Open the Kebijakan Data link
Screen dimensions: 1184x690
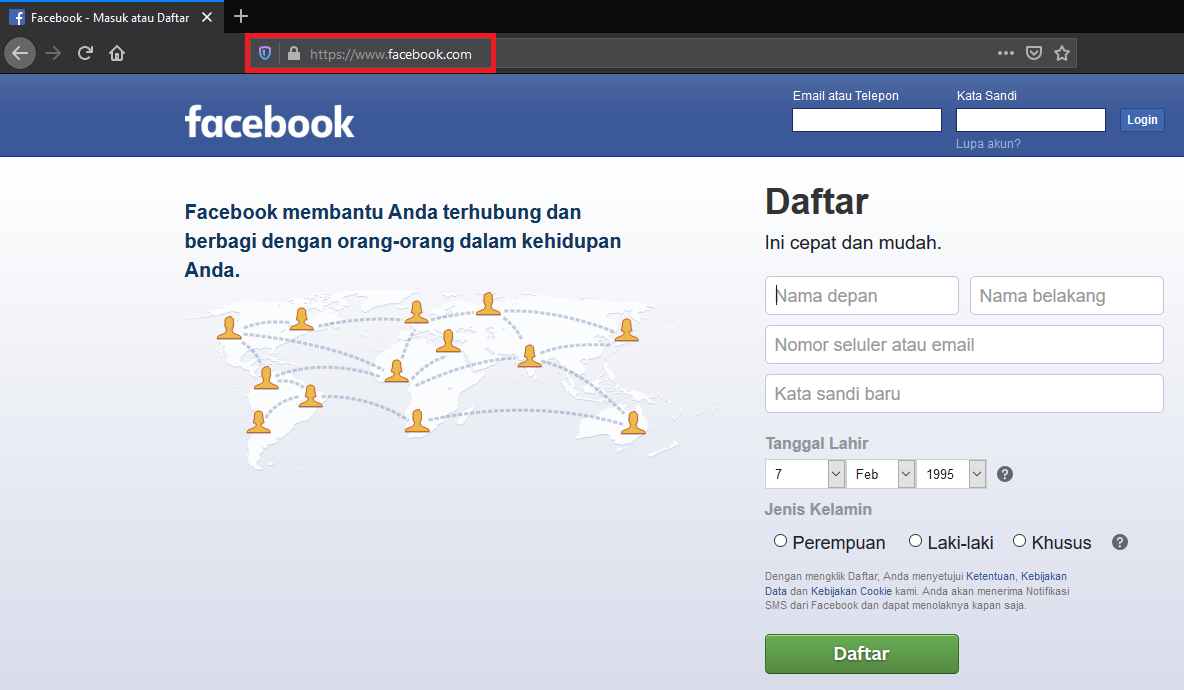tap(1044, 576)
